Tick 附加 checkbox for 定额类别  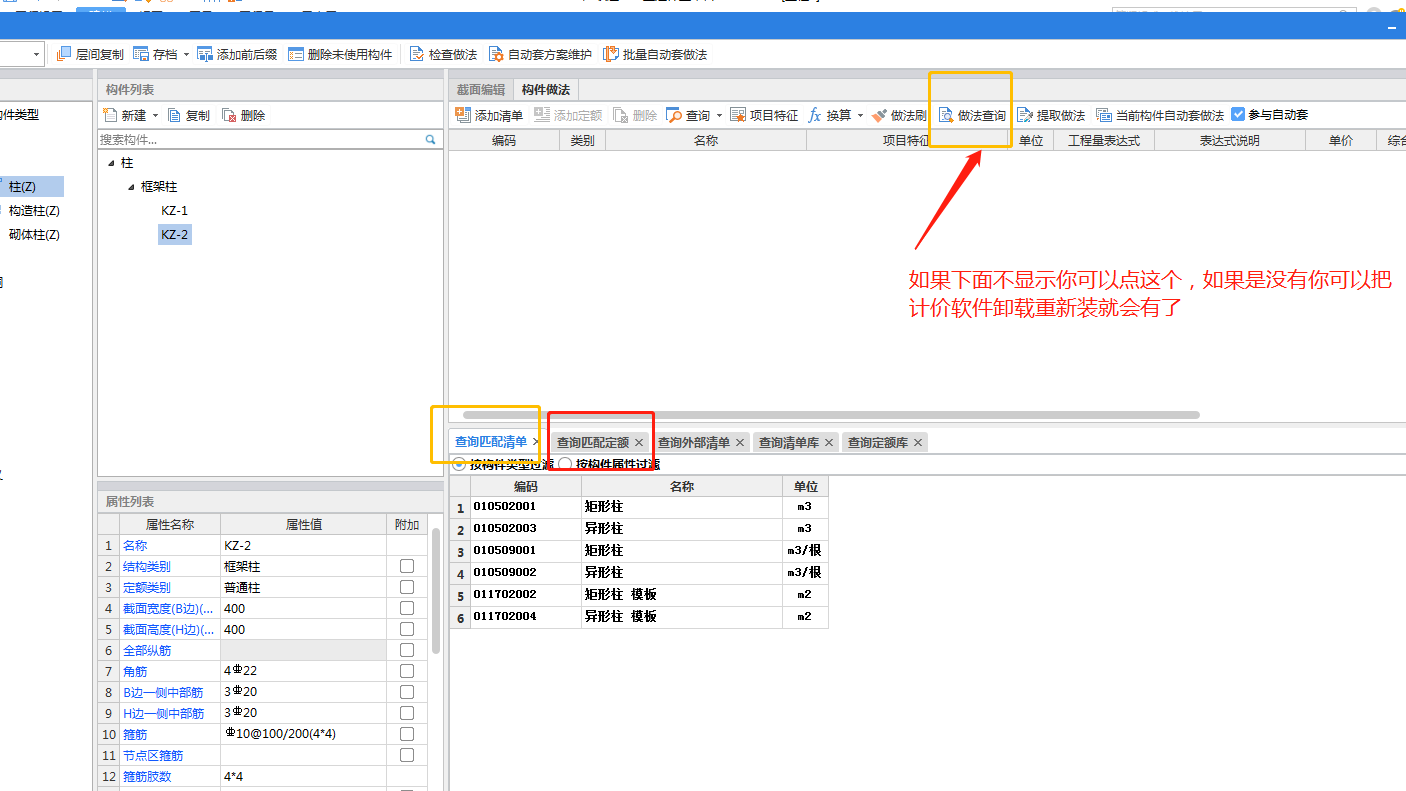(x=407, y=587)
